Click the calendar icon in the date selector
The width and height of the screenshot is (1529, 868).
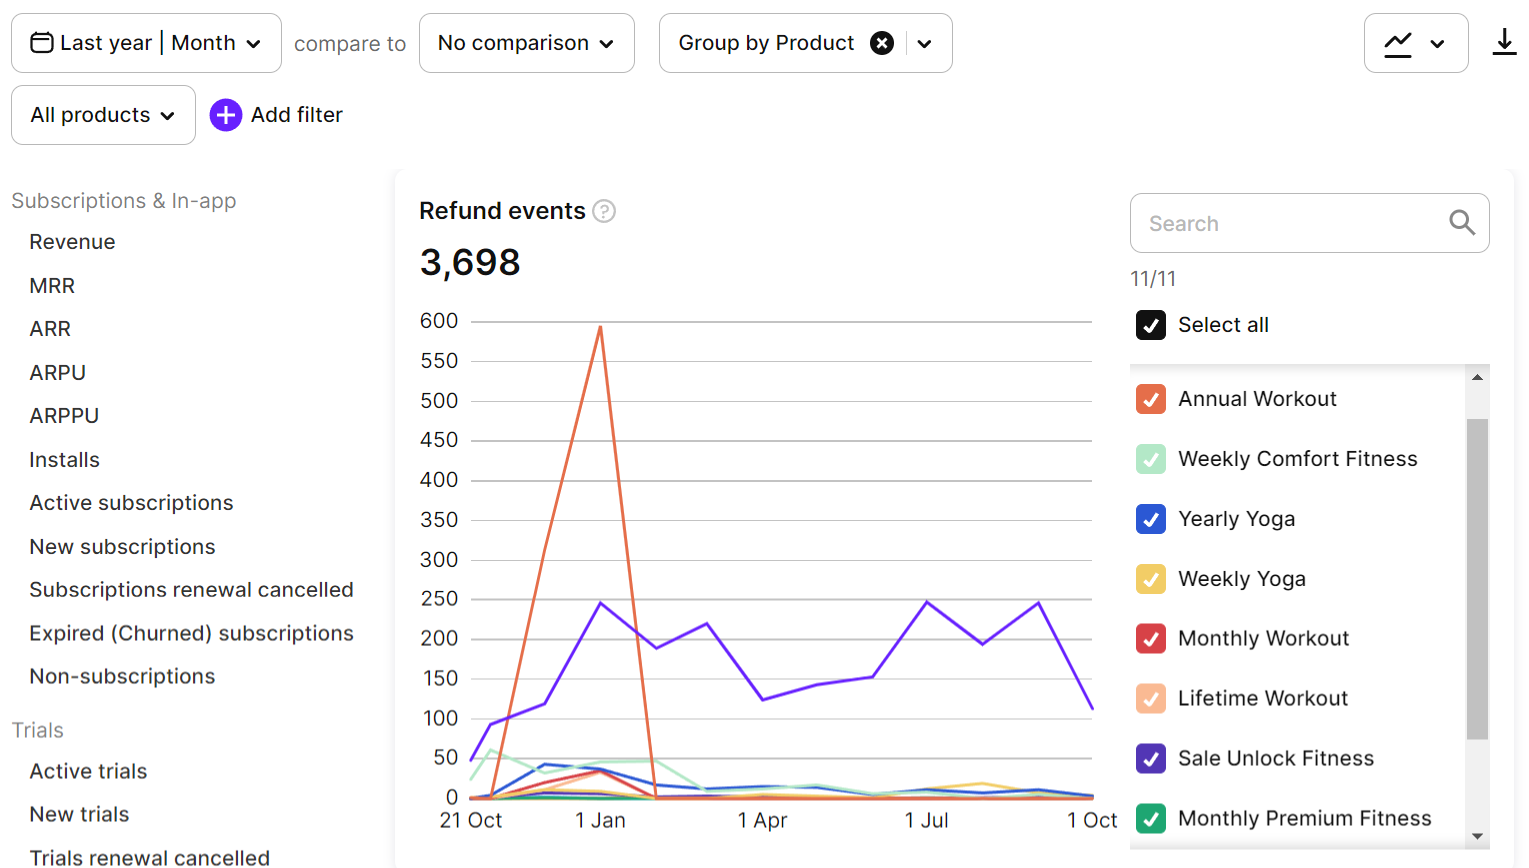pyautogui.click(x=41, y=42)
